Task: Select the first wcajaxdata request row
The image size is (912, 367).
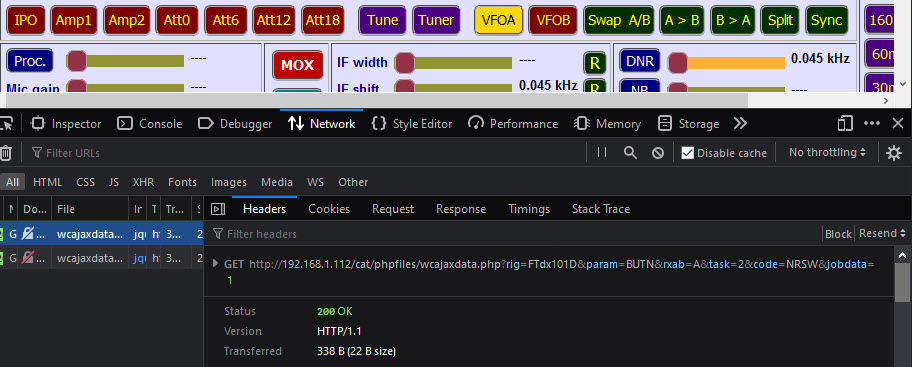Action: click(x=102, y=234)
